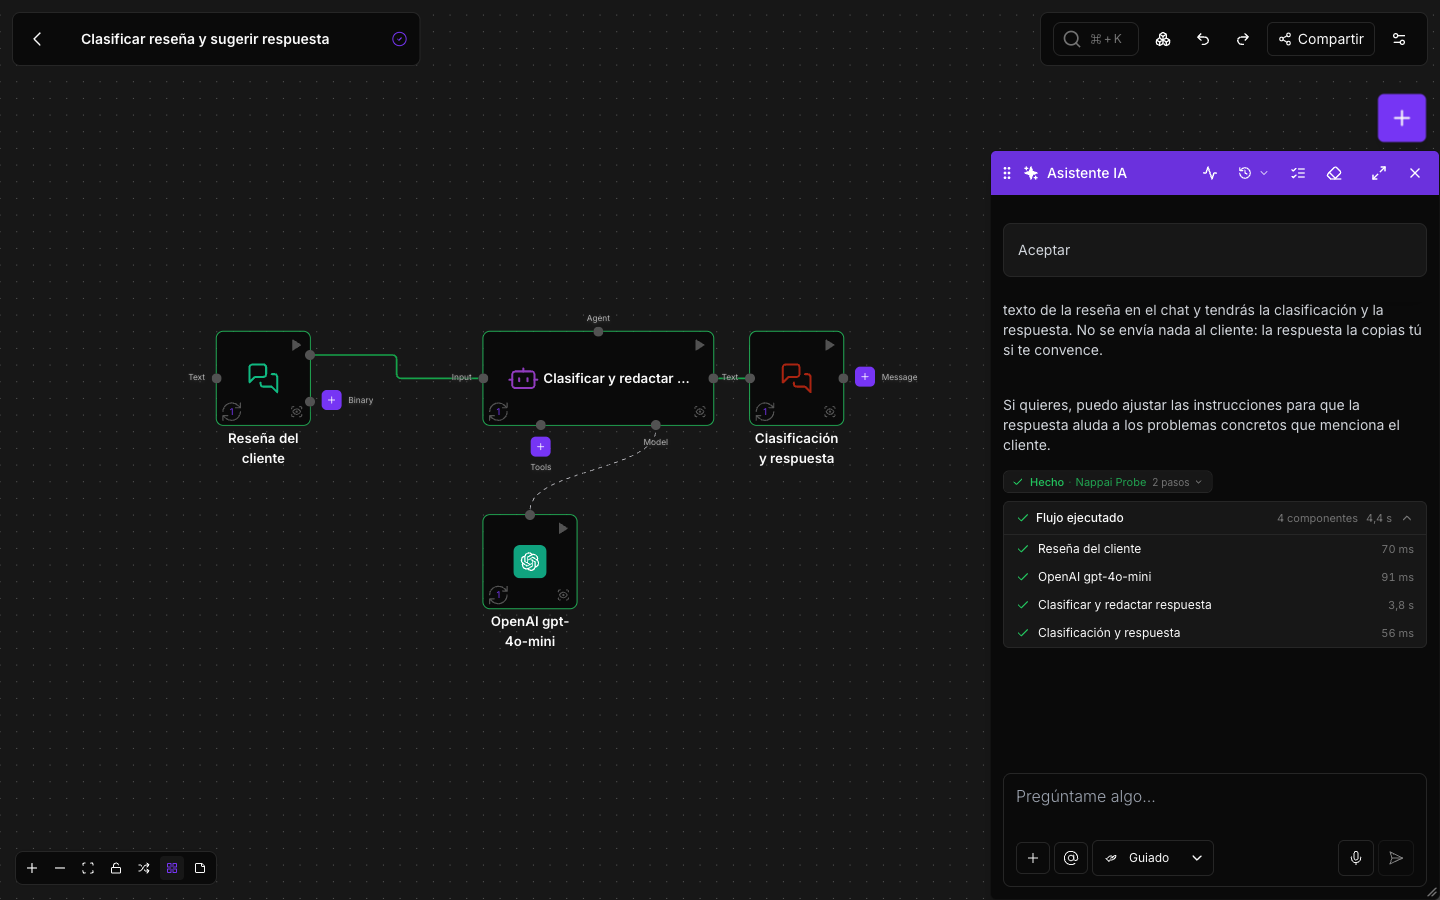Viewport: 1440px width, 900px height.
Task: Toggle output inspection on OpenAI node
Action: coord(563,595)
